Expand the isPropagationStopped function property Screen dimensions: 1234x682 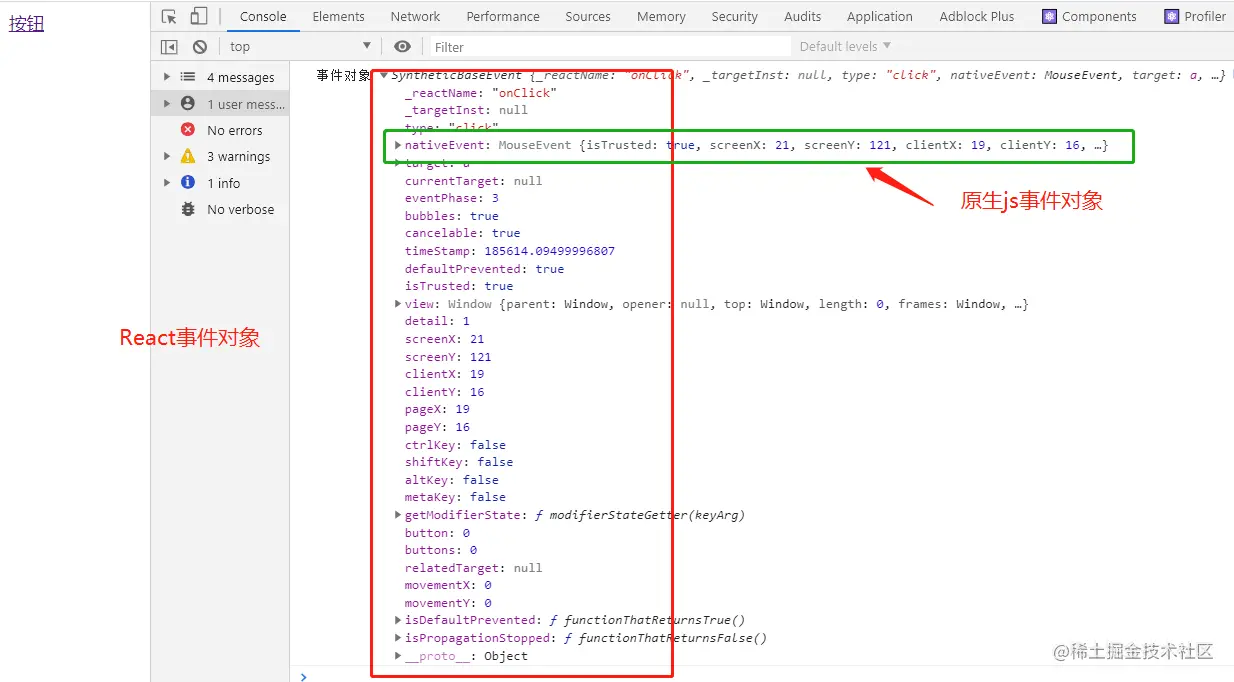pyautogui.click(x=398, y=638)
